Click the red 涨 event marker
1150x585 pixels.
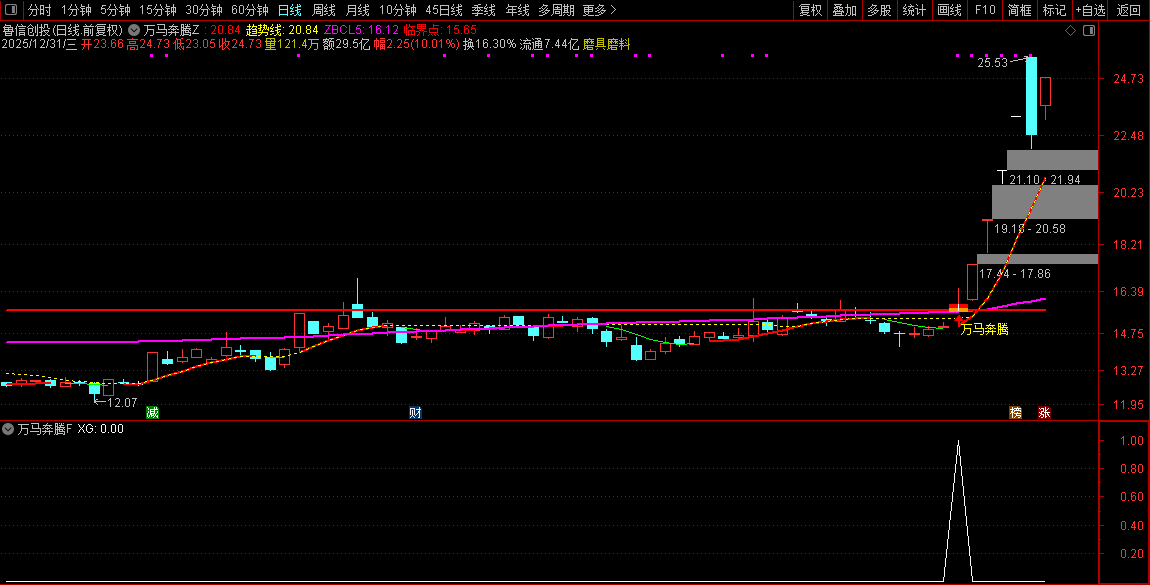pyautogui.click(x=1044, y=412)
